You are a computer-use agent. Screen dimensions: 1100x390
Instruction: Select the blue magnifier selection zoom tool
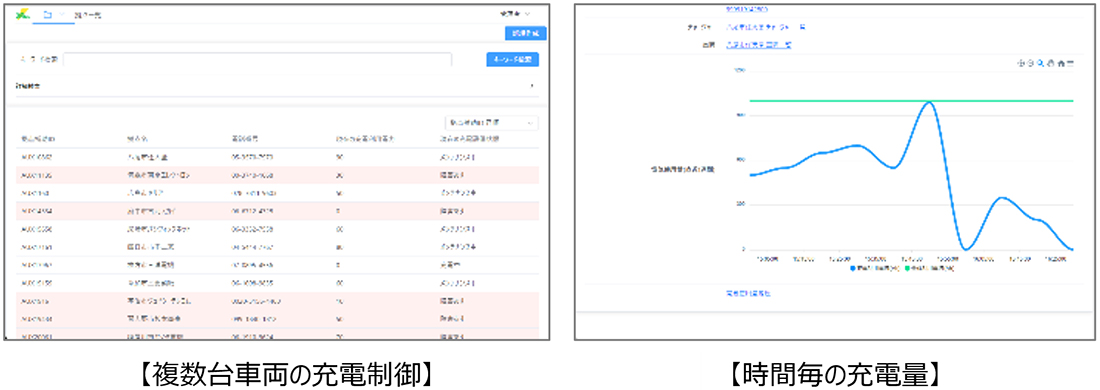coord(1040,64)
